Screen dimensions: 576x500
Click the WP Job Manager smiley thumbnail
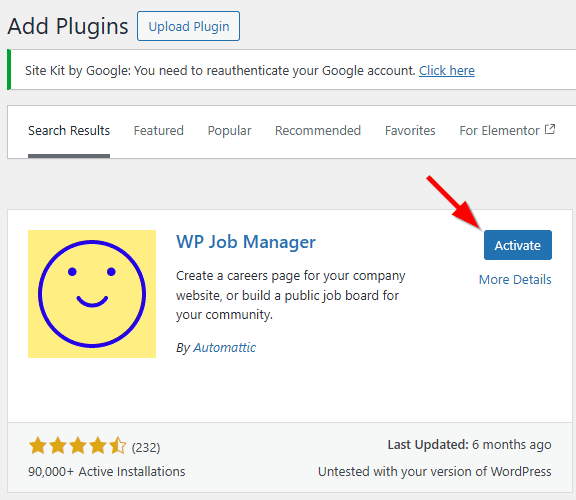click(x=92, y=294)
